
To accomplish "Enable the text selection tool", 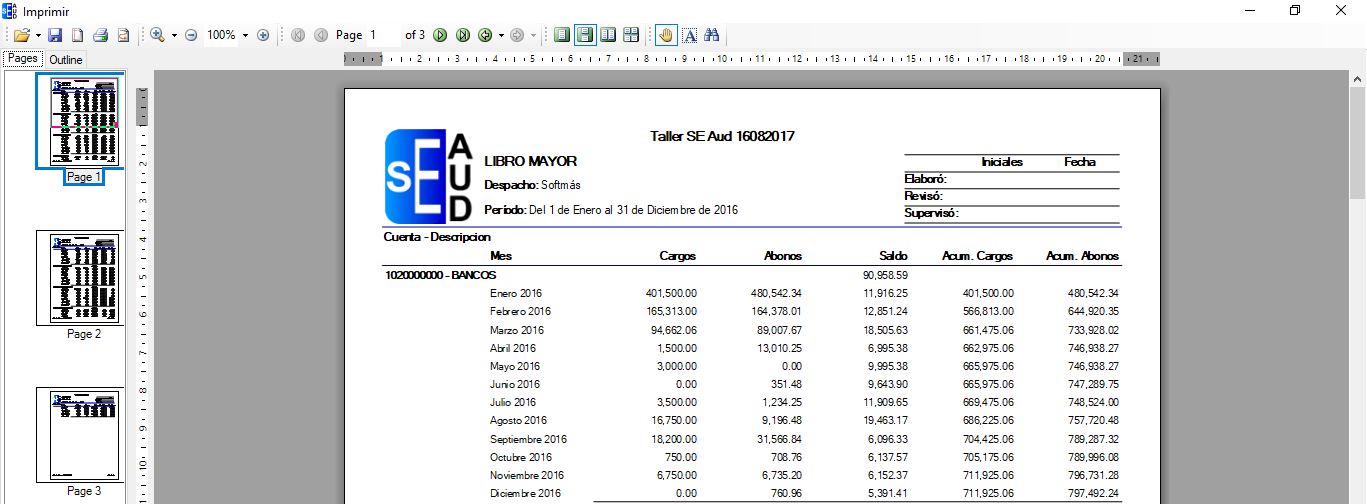I will [x=689, y=35].
